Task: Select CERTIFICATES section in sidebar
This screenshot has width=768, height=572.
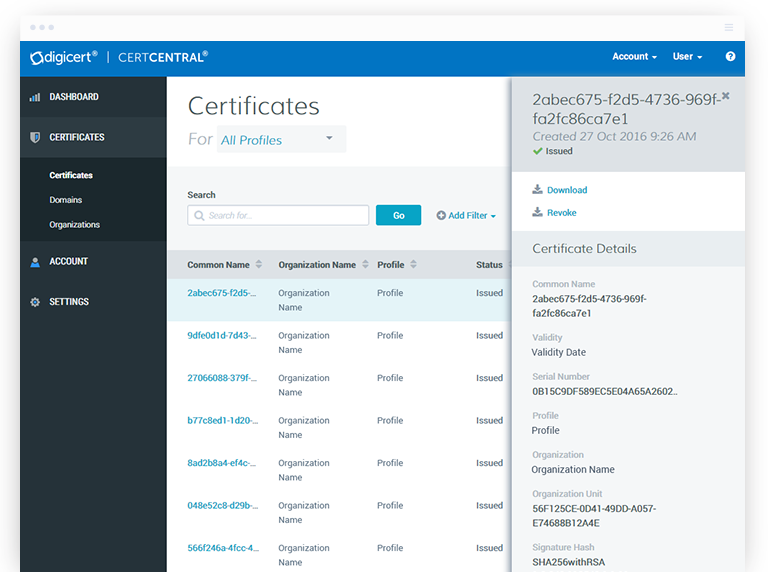Action: tap(93, 137)
